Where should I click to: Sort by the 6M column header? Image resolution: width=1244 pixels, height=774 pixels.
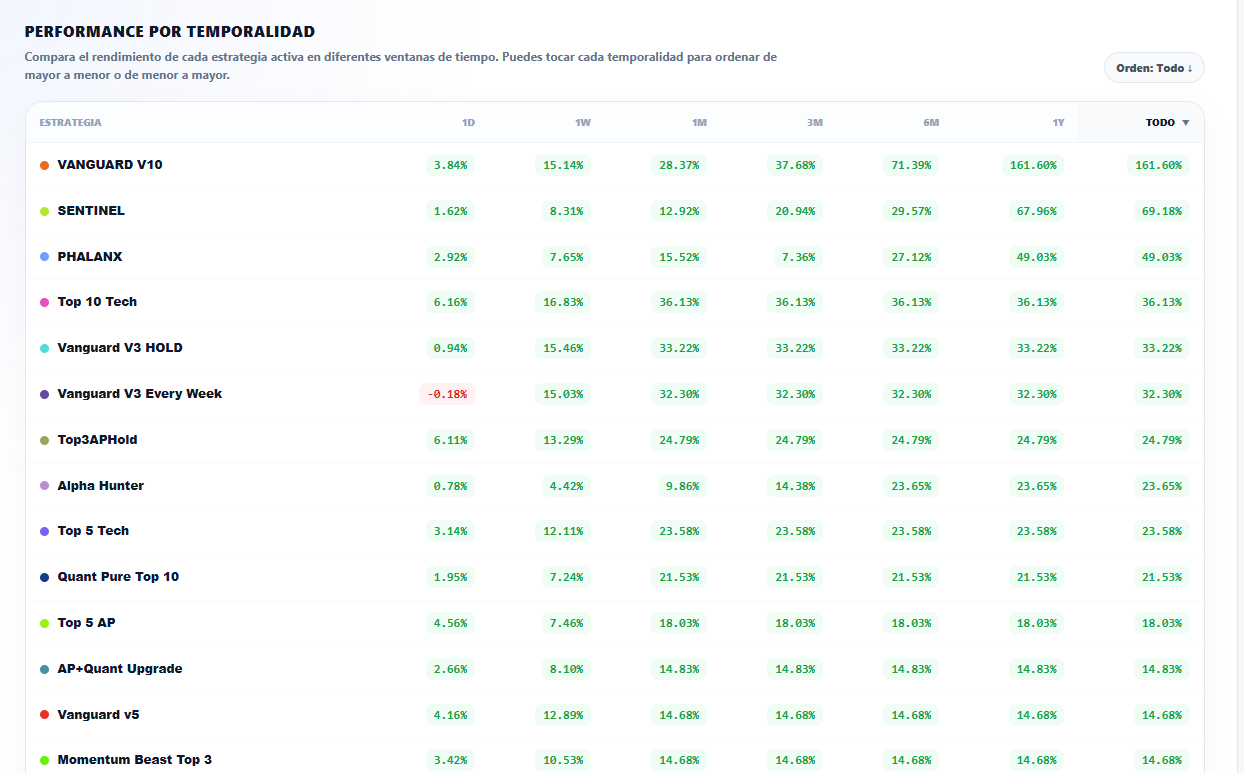(931, 123)
